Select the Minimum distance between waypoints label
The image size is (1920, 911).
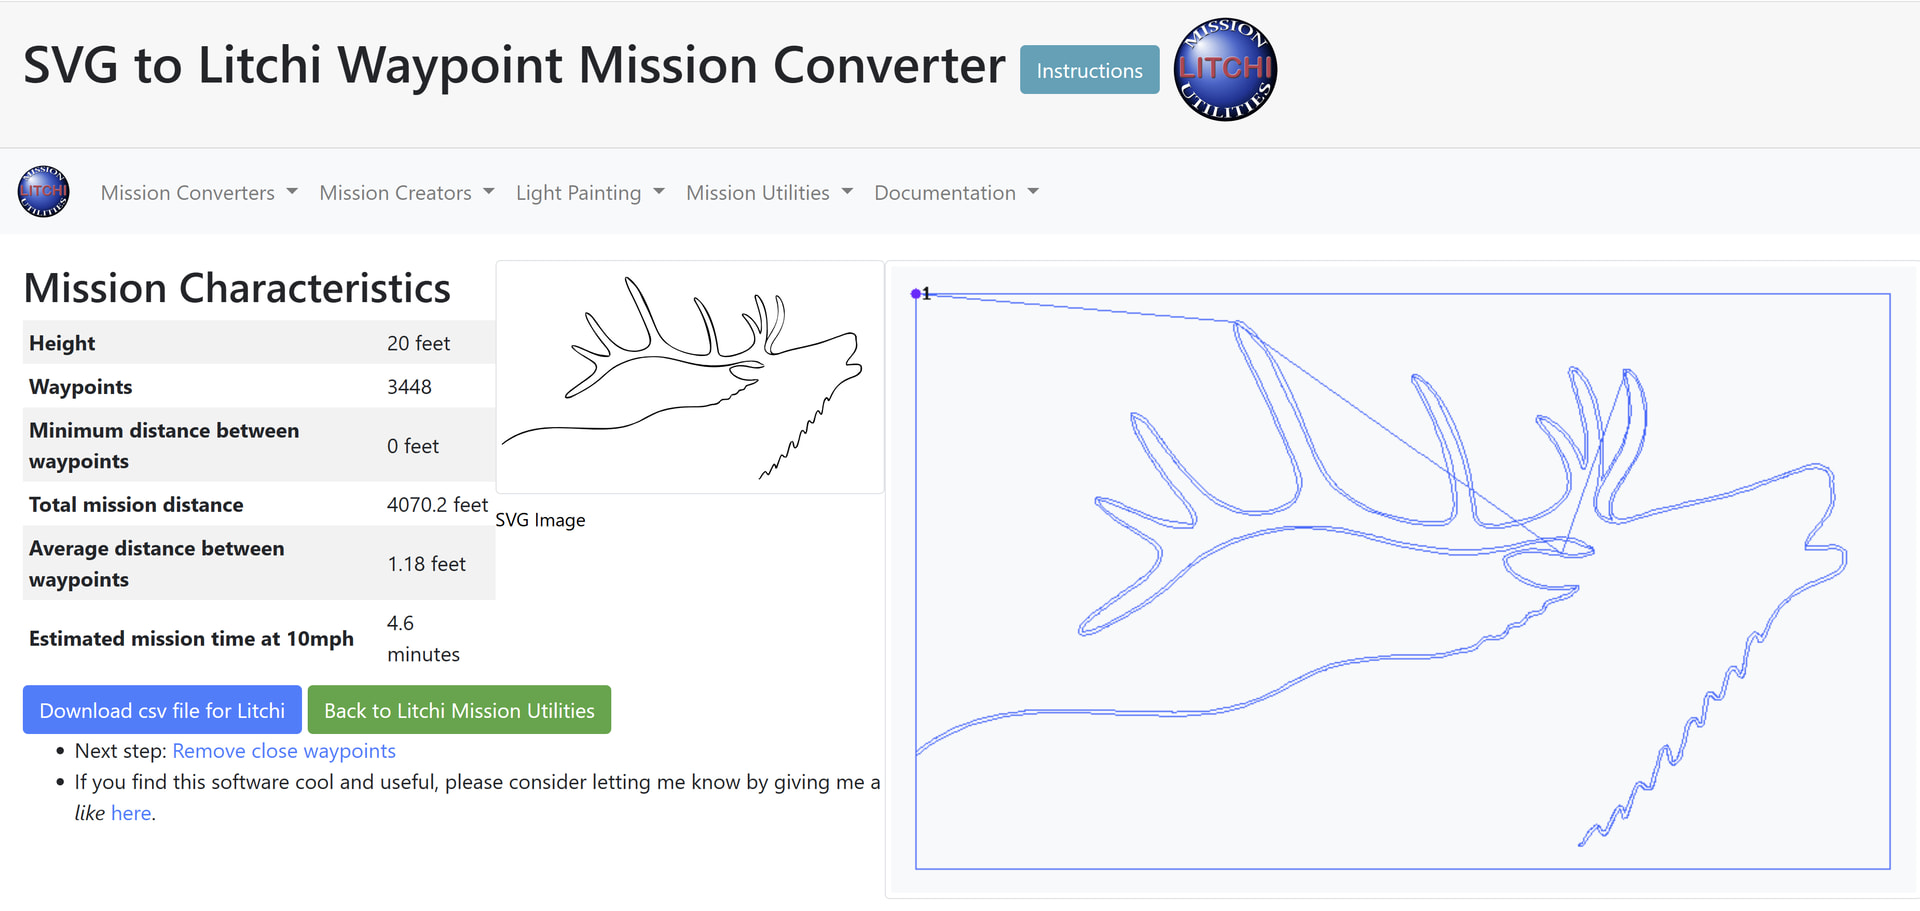[x=164, y=446]
